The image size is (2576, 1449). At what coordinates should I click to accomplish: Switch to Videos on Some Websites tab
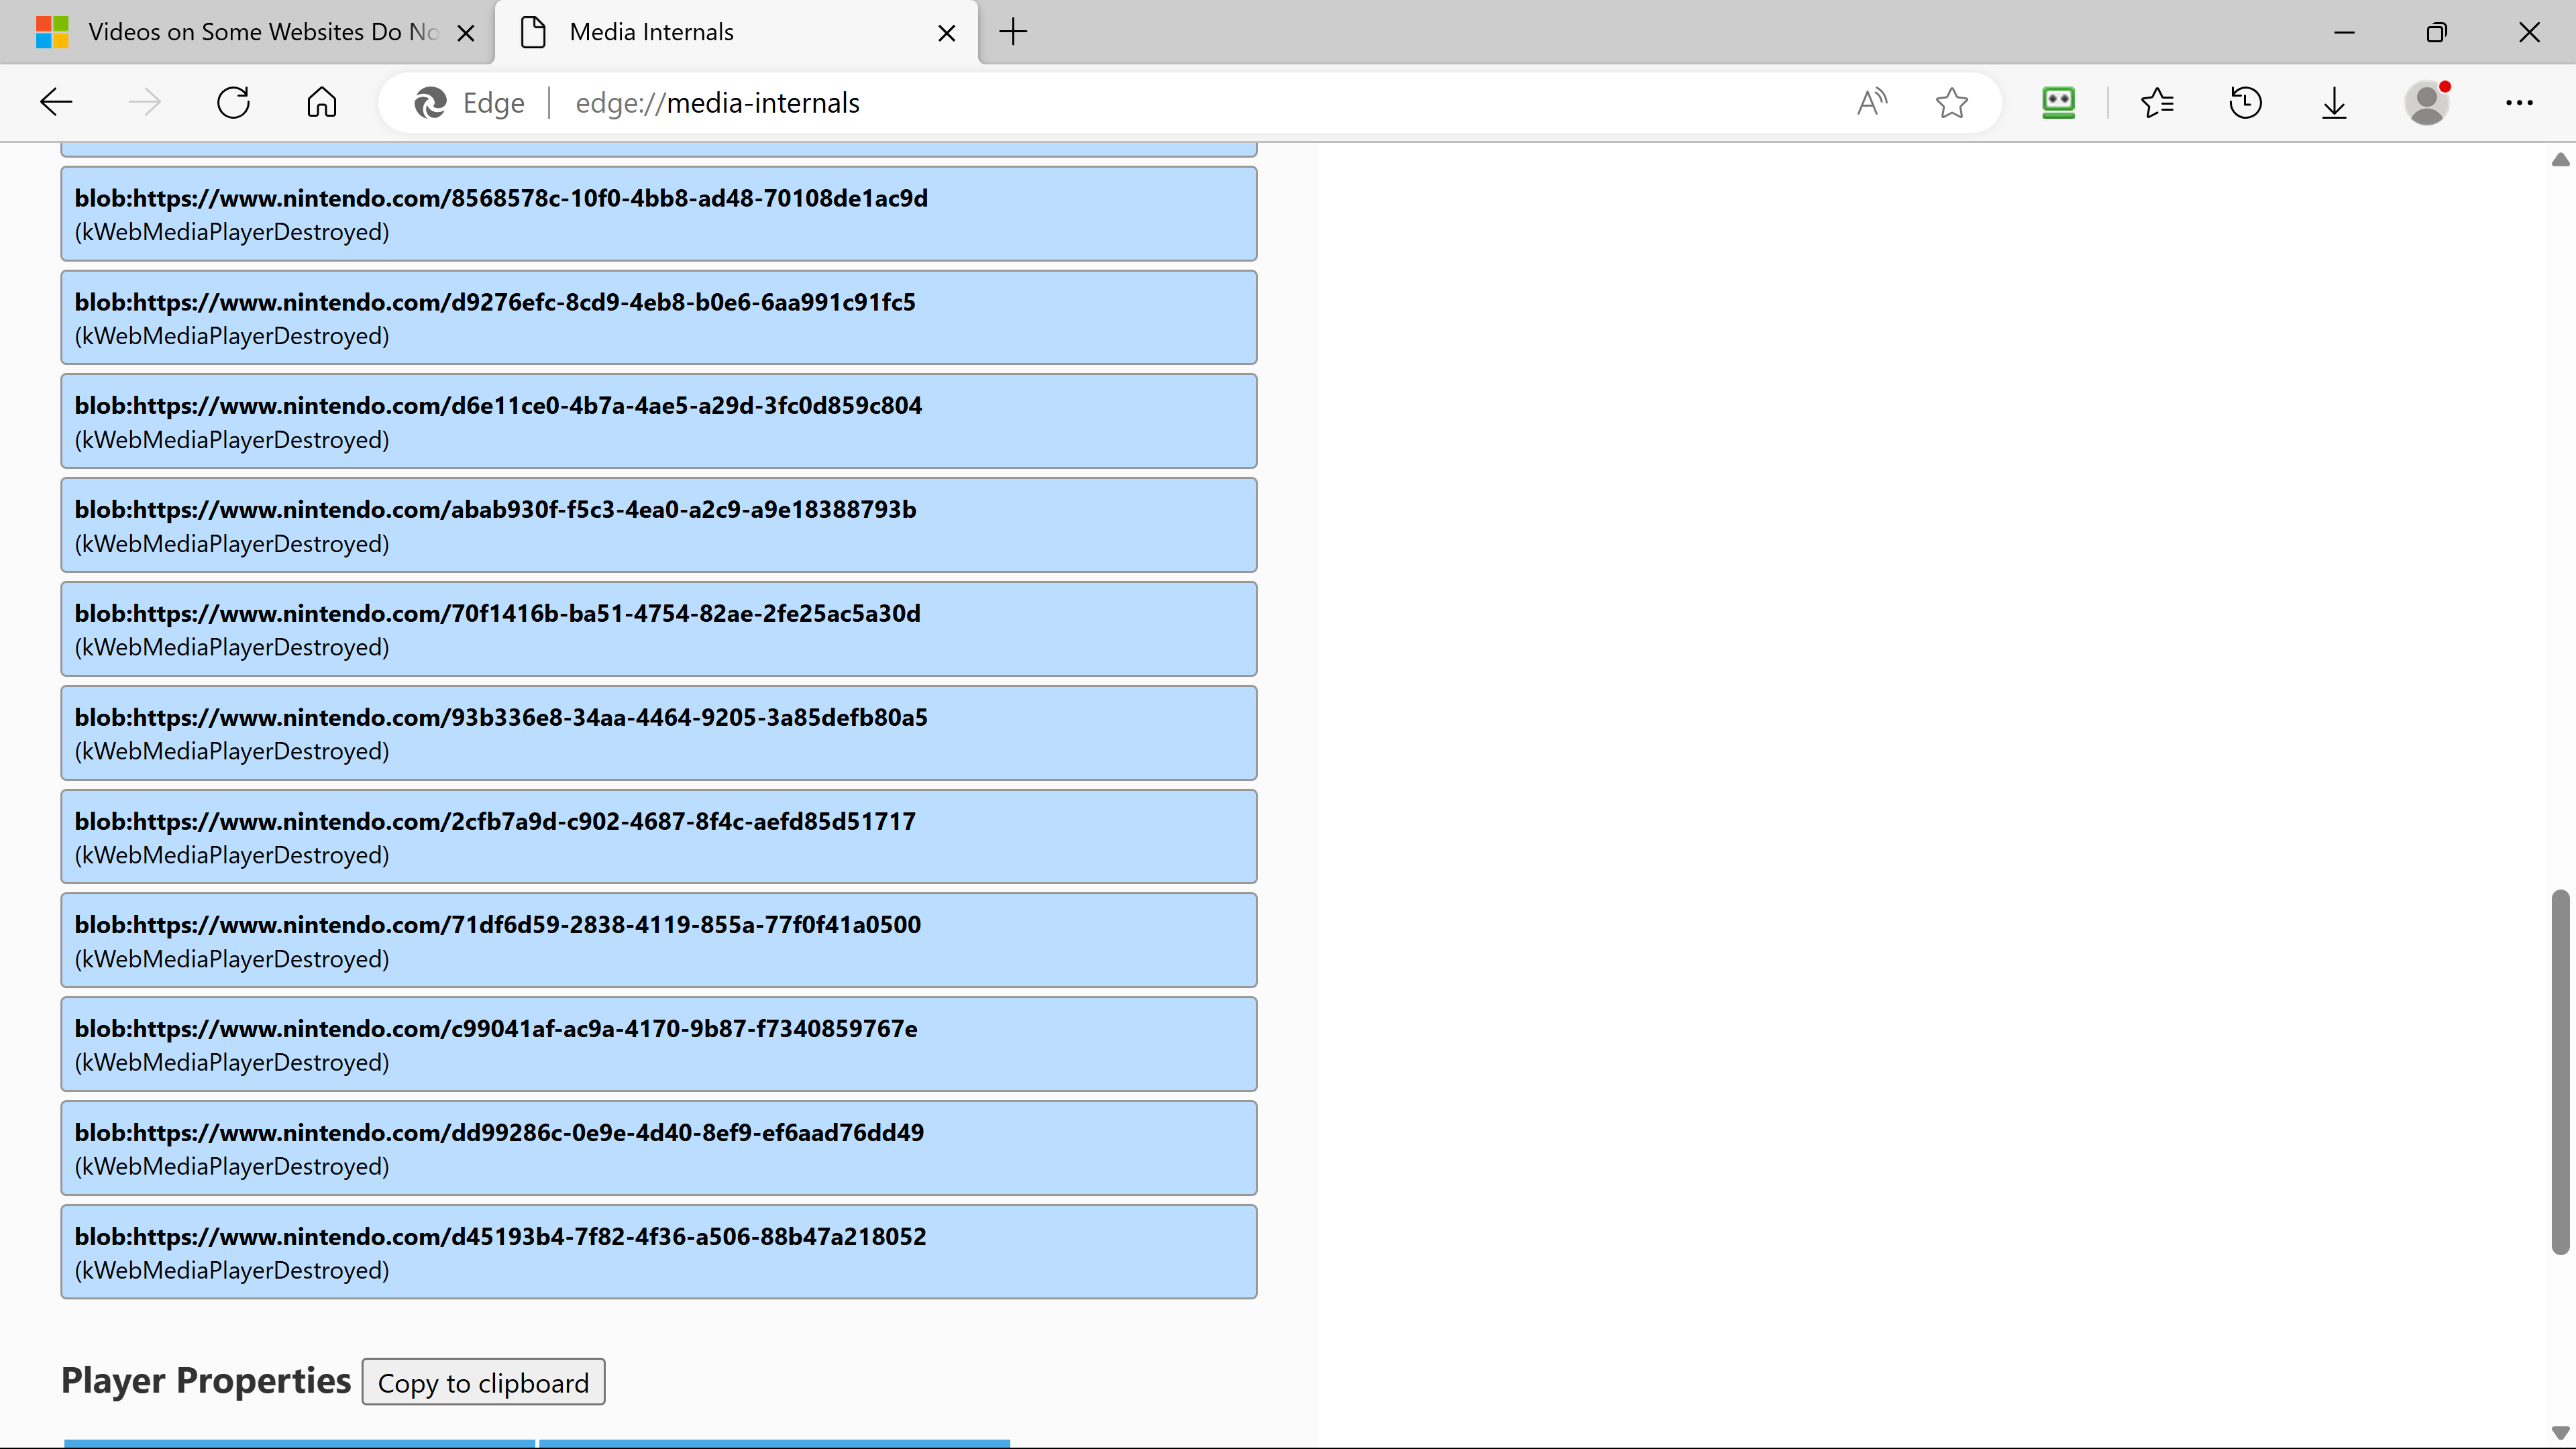247,32
